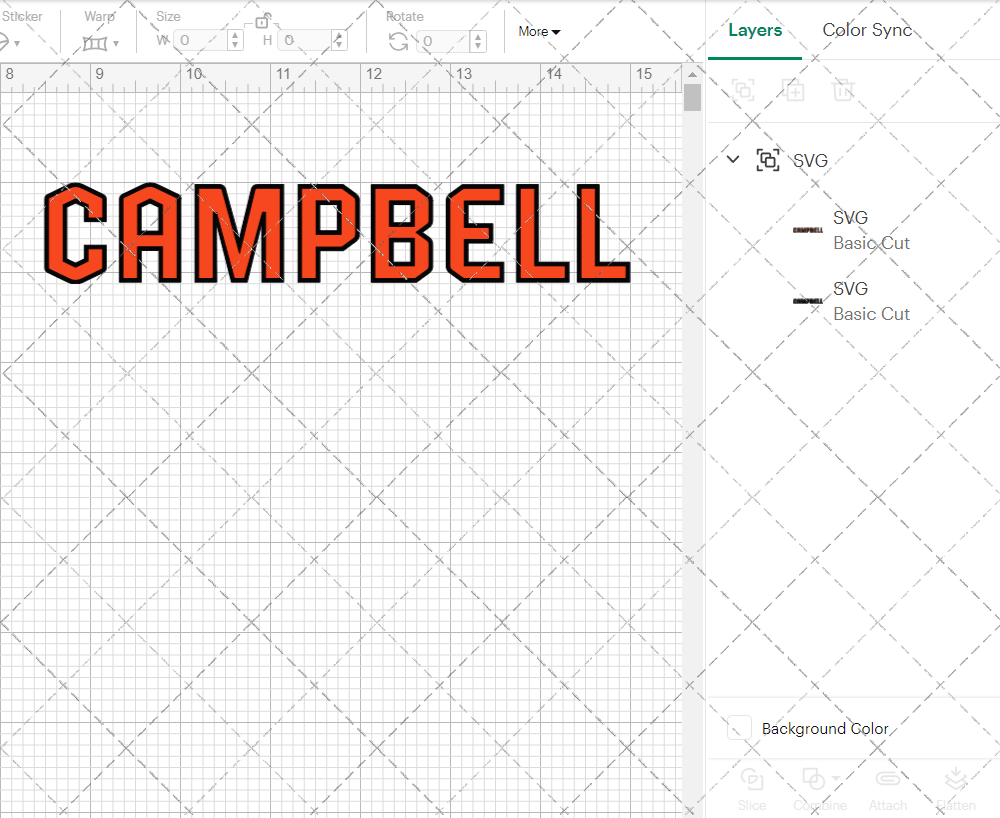Click the Duplicate layer icon

pyautogui.click(x=794, y=90)
